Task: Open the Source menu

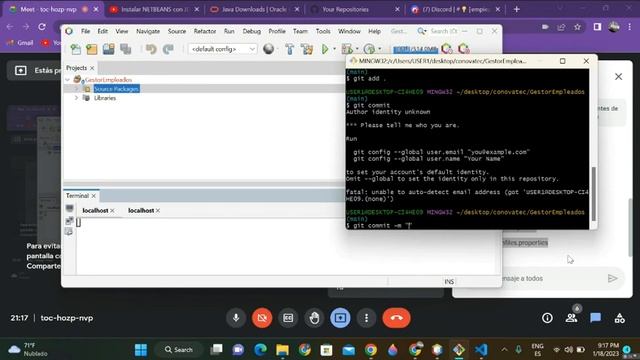Action: click(177, 31)
